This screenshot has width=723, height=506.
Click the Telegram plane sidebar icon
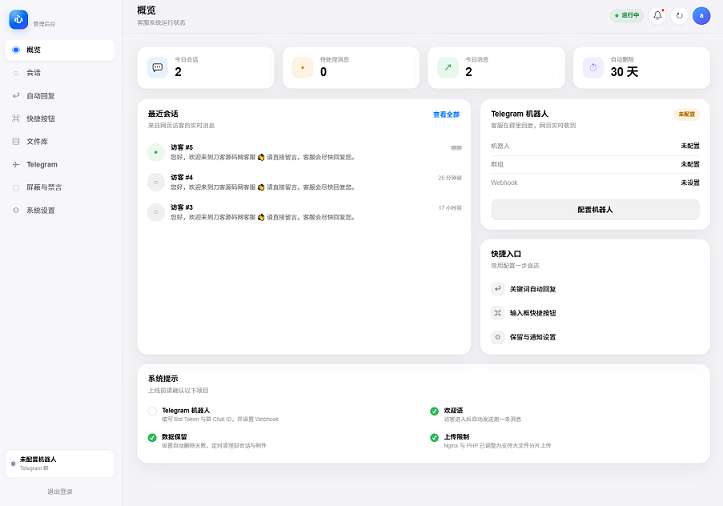click(16, 164)
